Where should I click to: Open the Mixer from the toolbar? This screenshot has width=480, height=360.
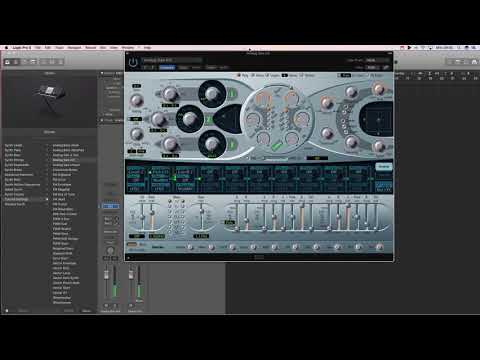click(x=52, y=62)
